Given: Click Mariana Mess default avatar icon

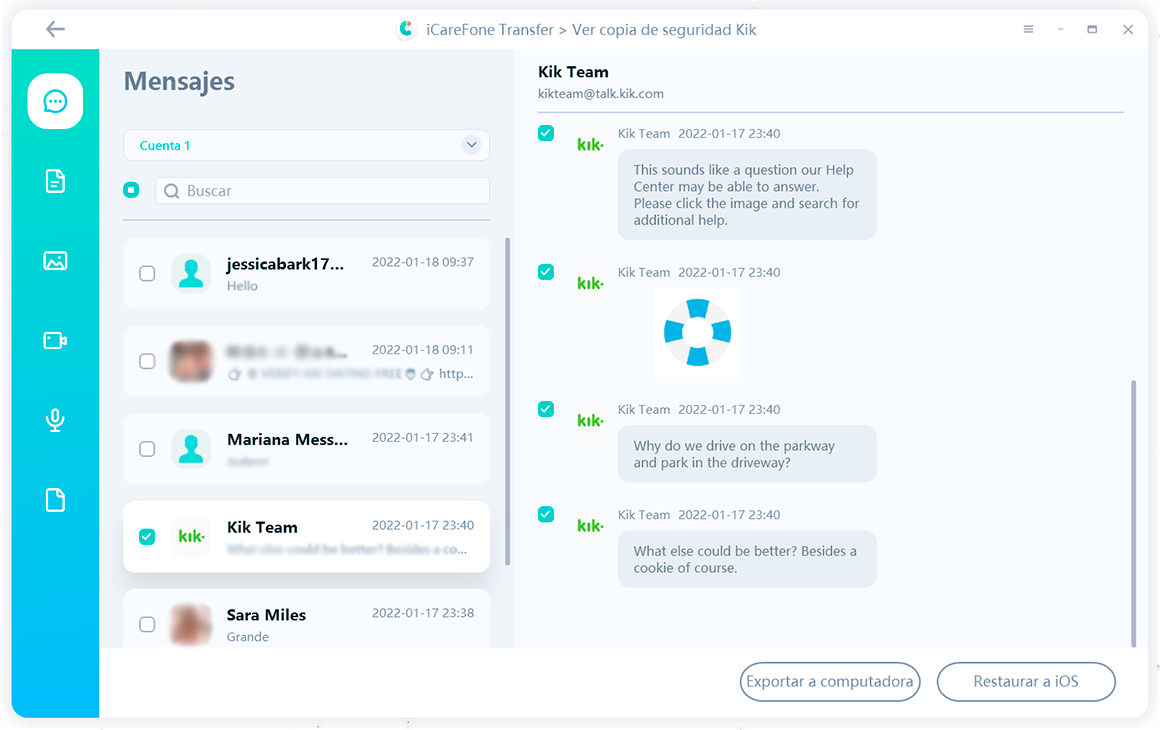Looking at the screenshot, I should pos(191,449).
